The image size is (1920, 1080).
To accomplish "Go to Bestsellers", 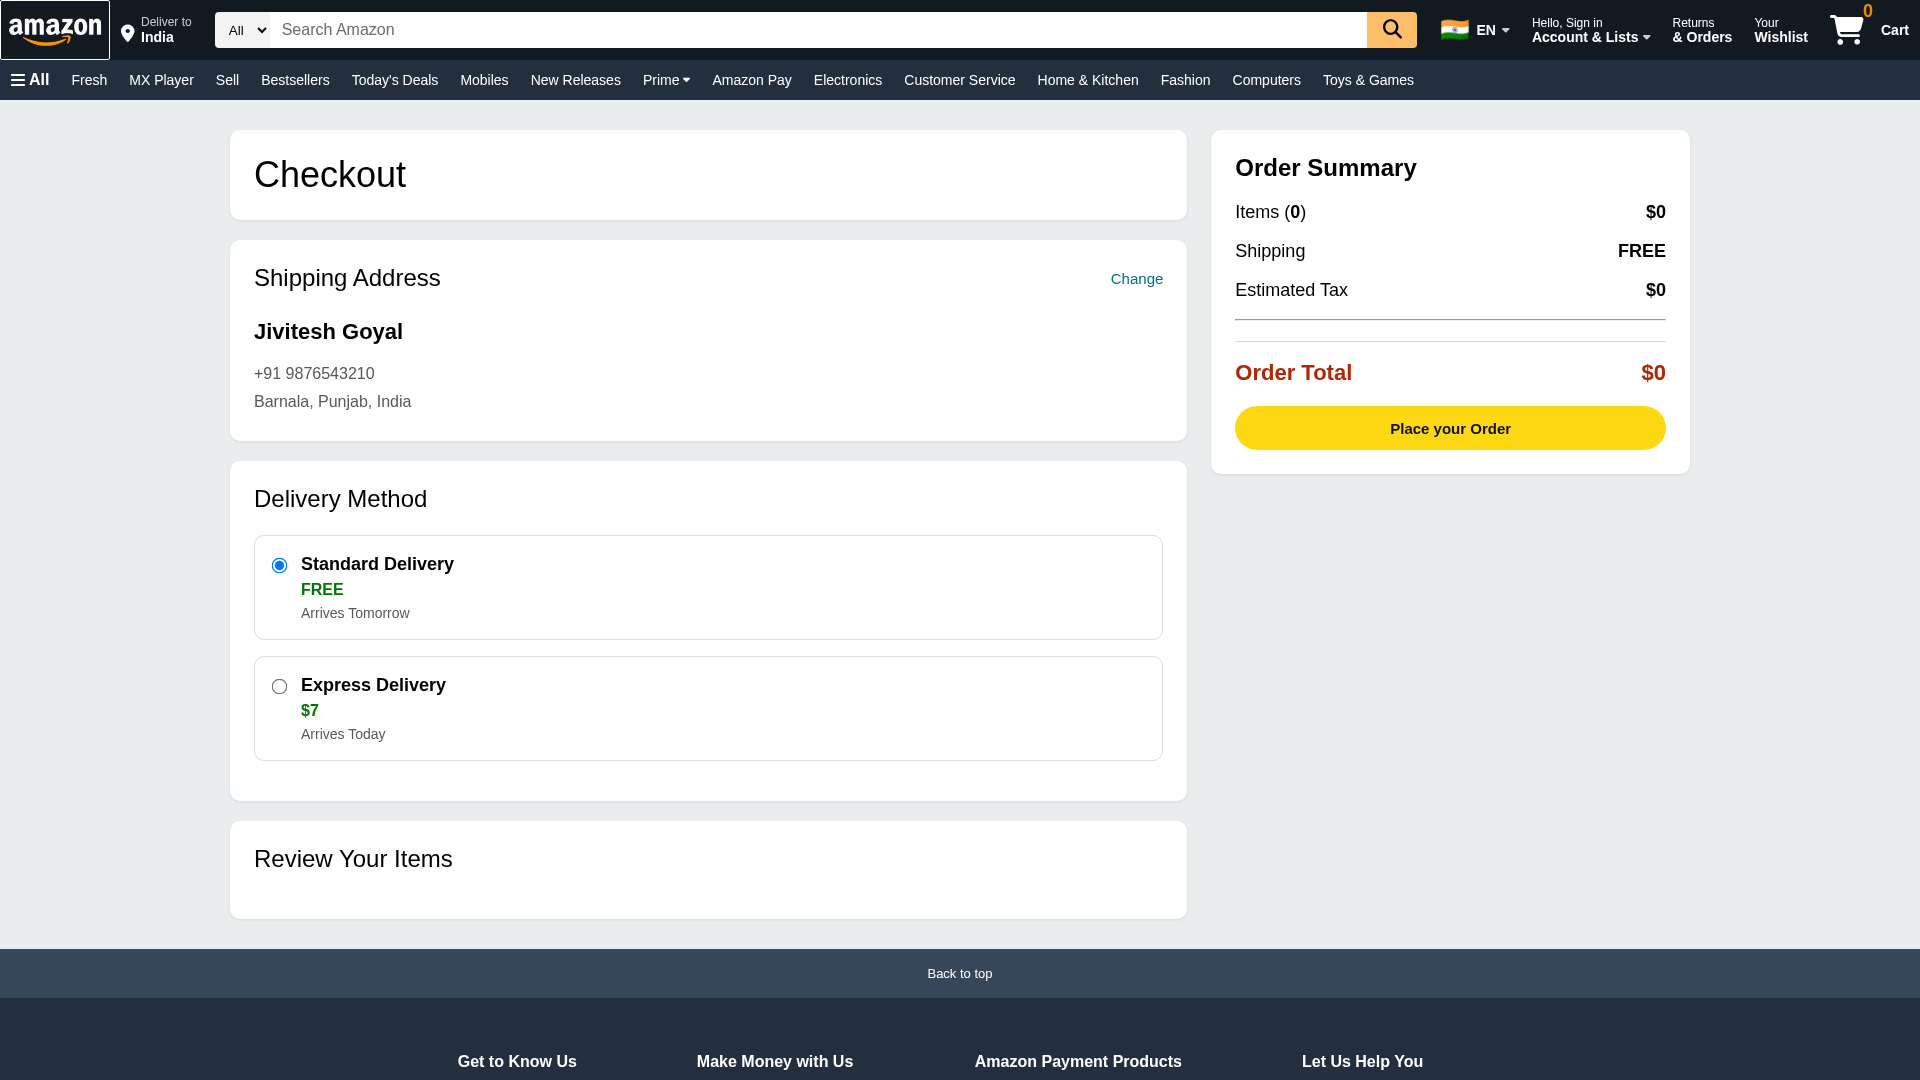I will pos(295,80).
